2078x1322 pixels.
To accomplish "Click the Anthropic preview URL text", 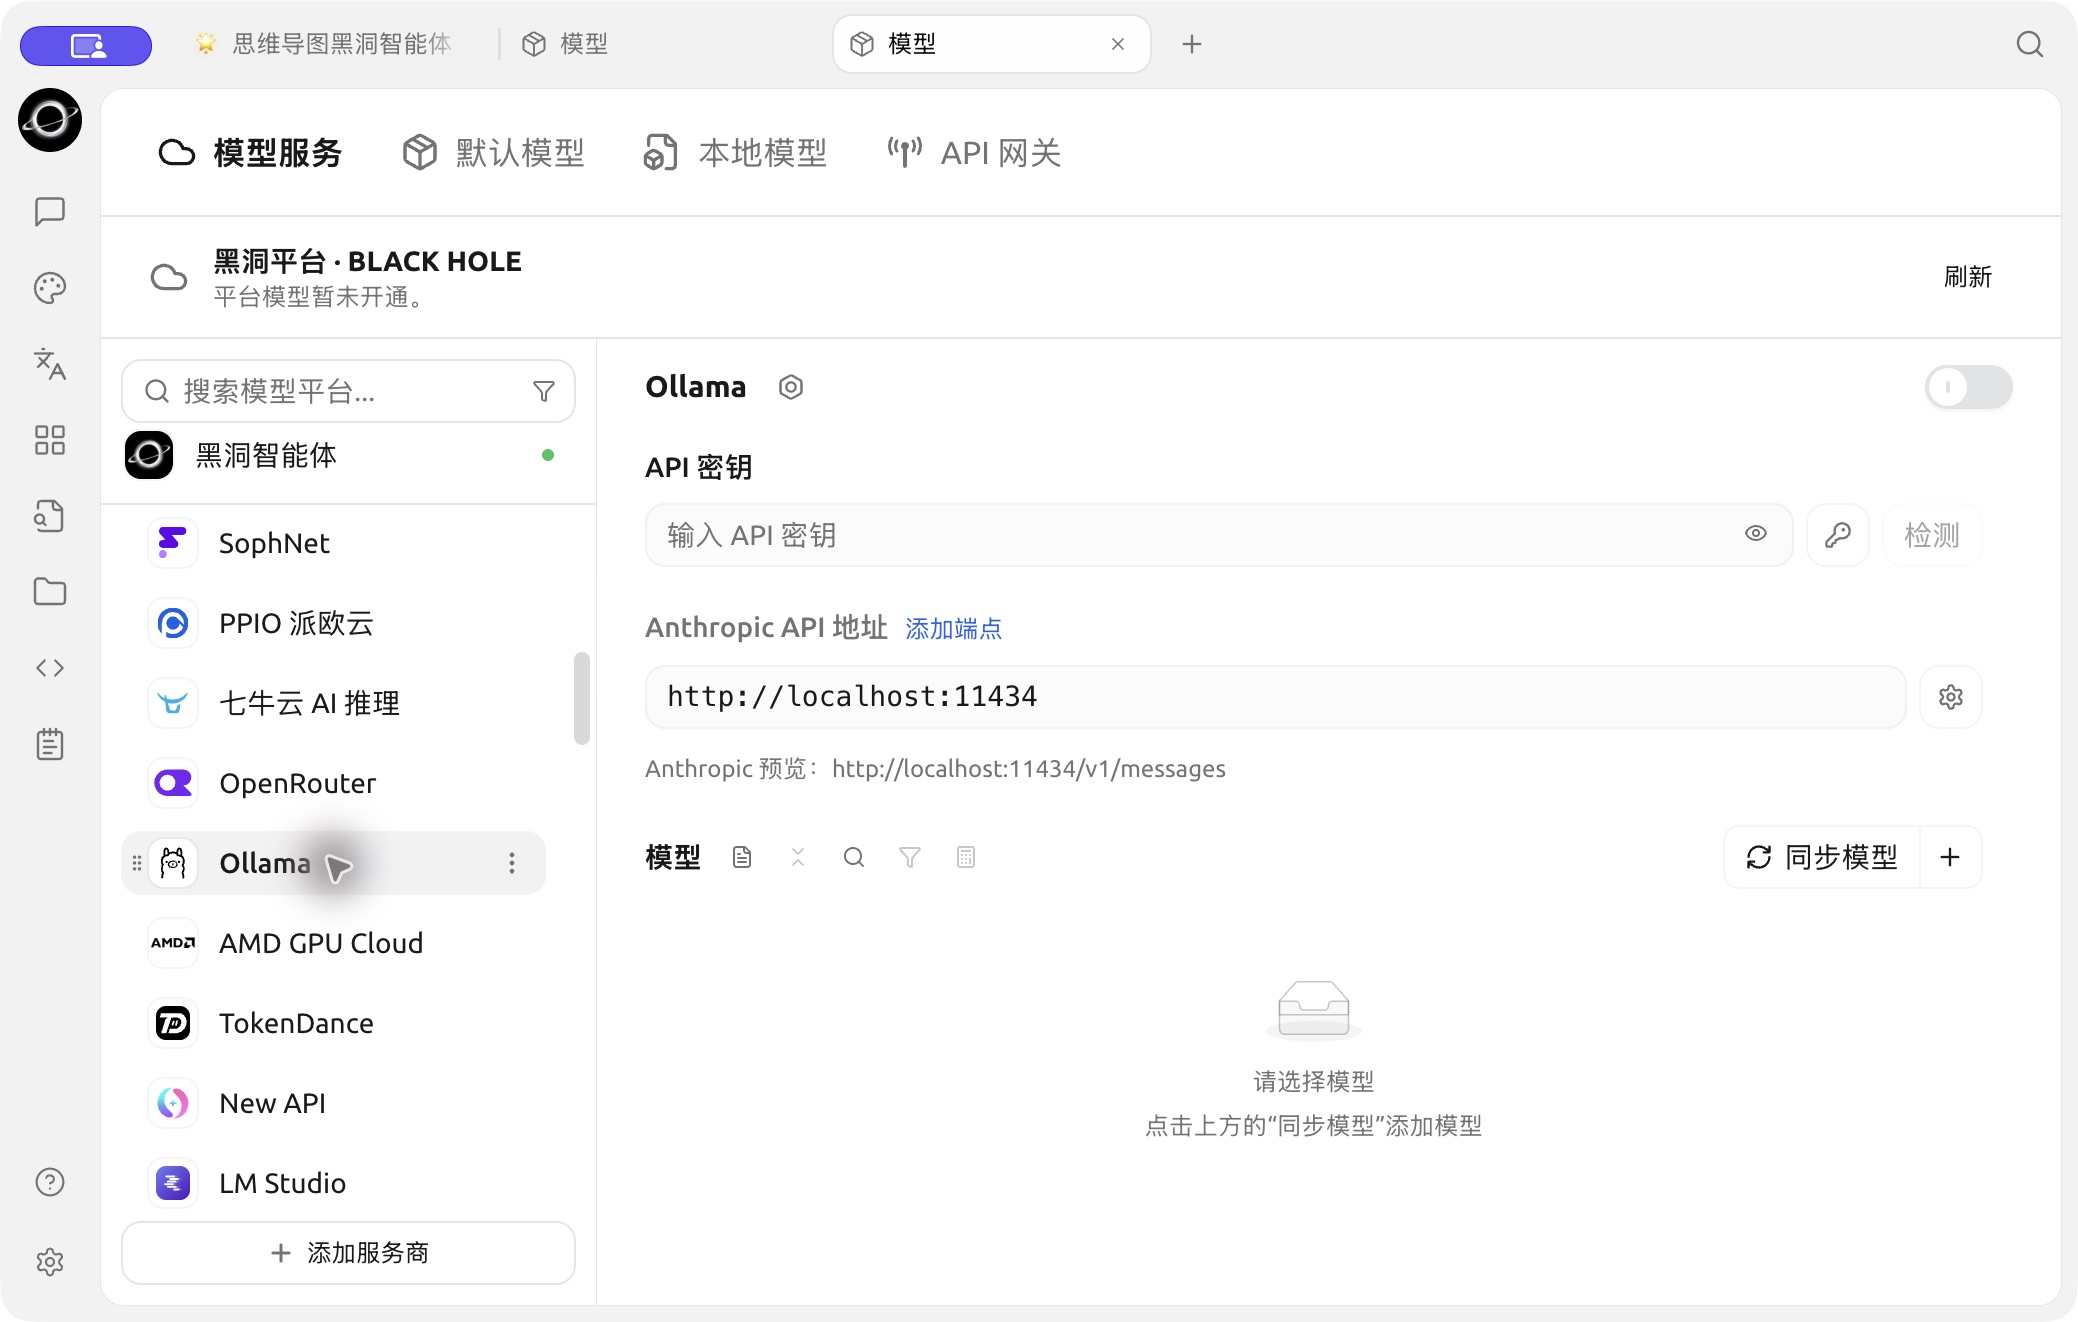I will 1029,769.
